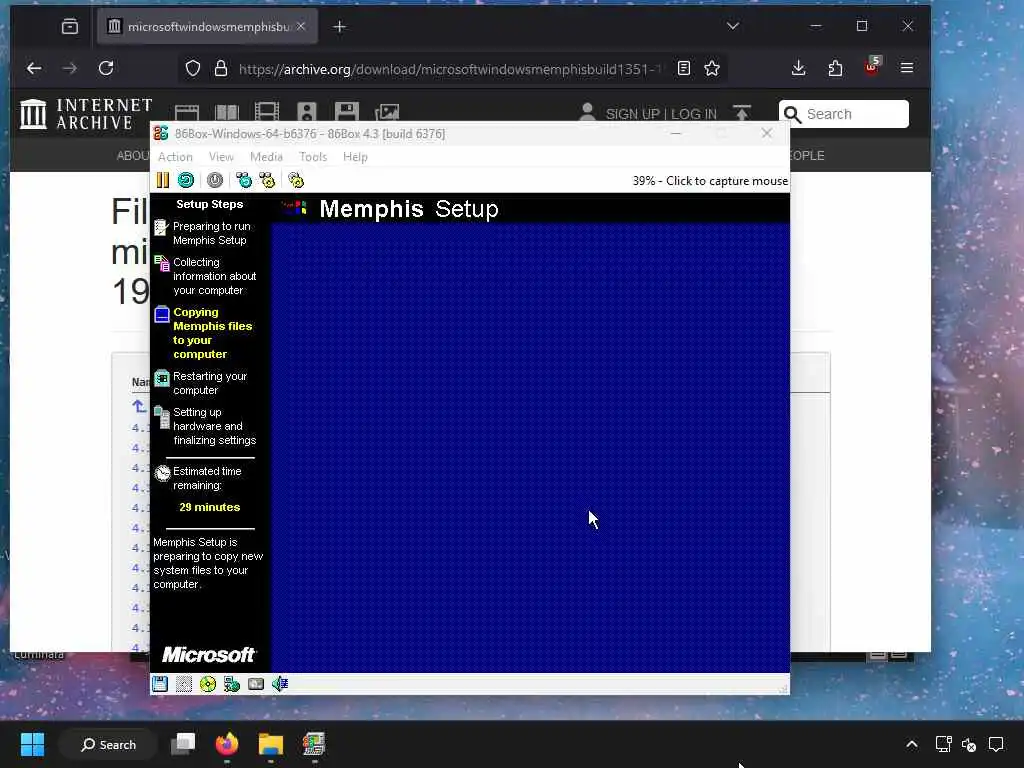Click the Internet Archive Search box
Image resolution: width=1024 pixels, height=768 pixels.
844,114
